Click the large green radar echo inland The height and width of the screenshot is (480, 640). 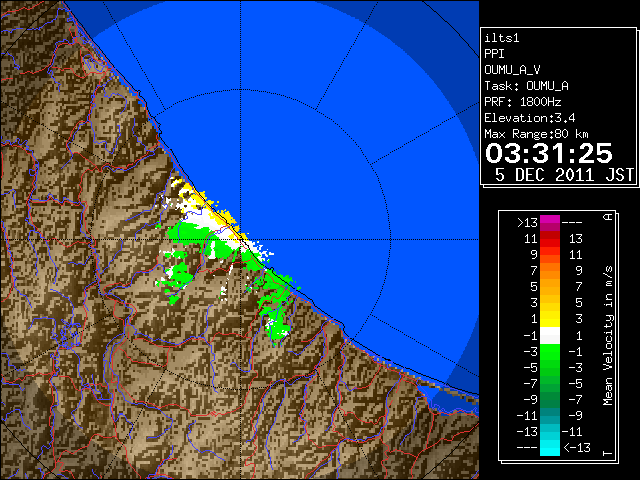188,233
